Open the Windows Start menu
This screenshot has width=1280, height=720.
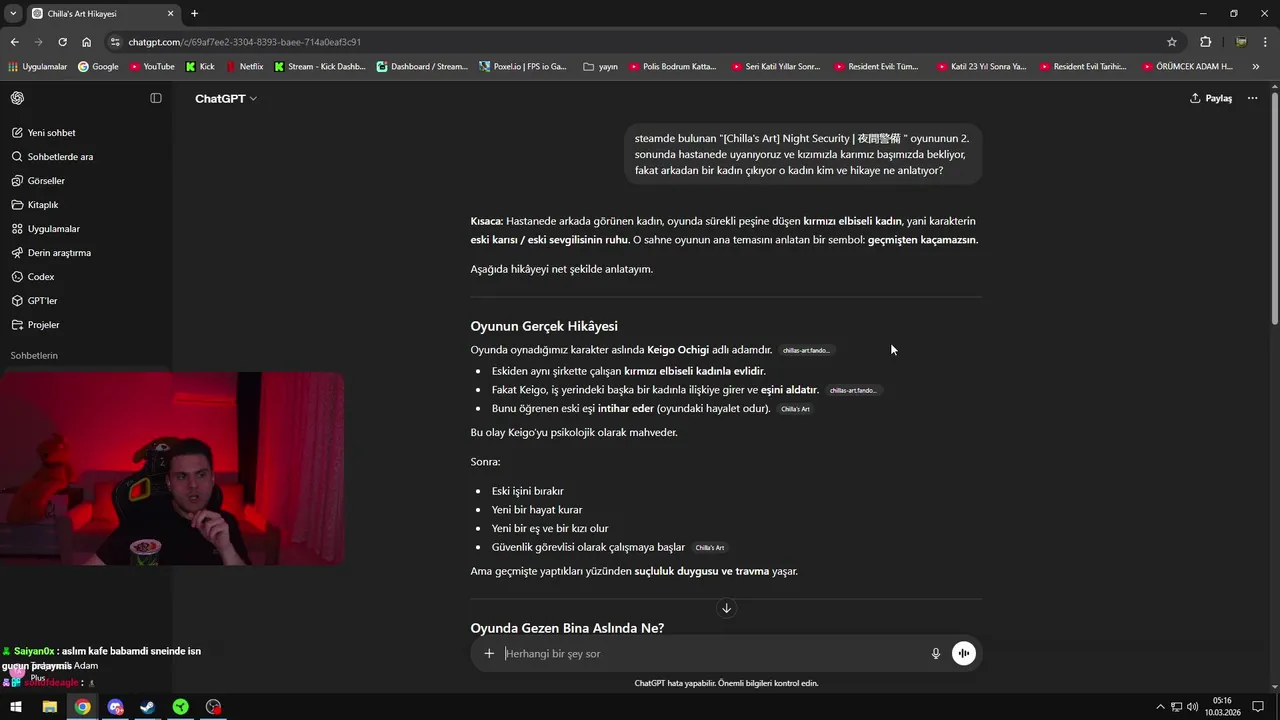point(16,707)
